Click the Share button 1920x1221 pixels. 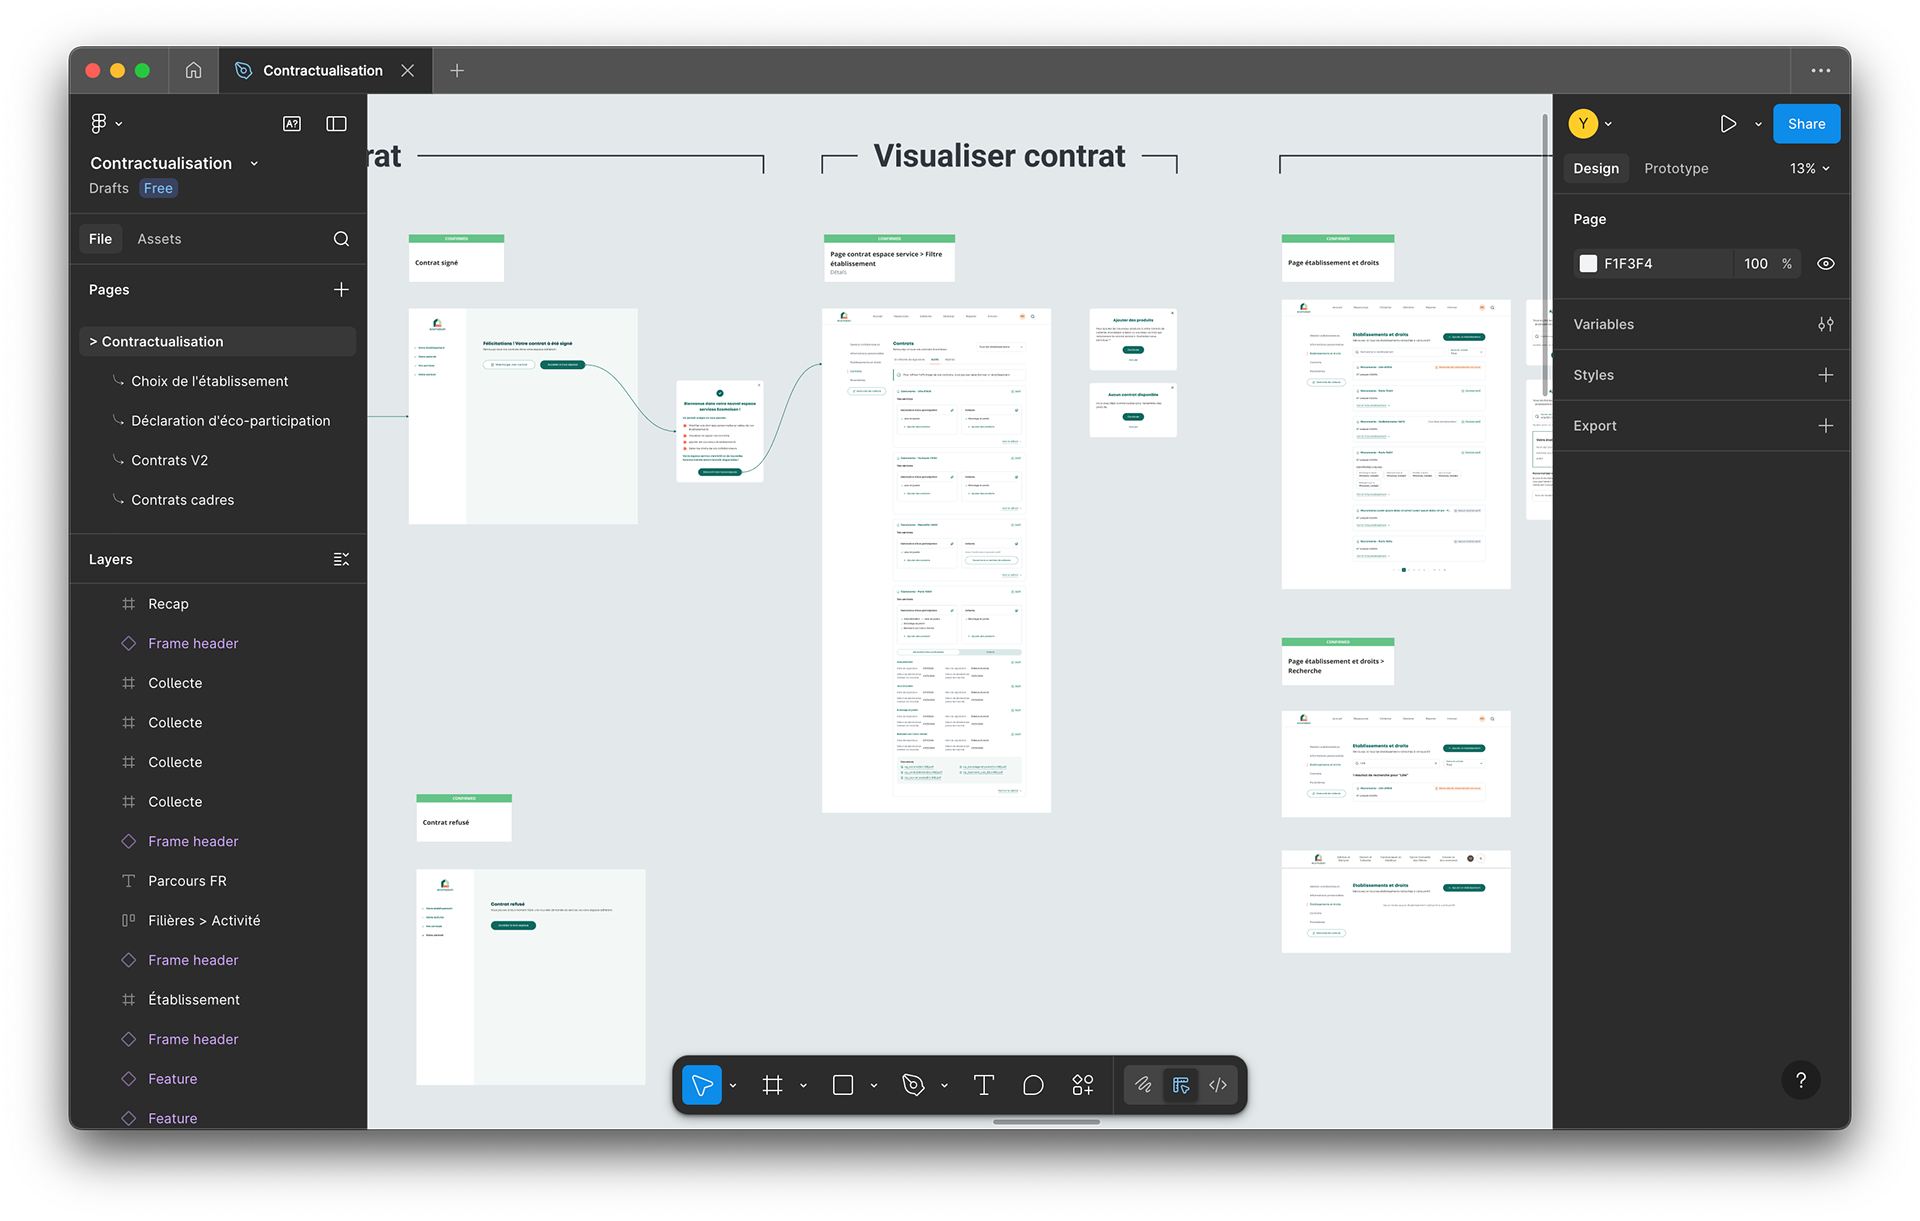[1806, 124]
